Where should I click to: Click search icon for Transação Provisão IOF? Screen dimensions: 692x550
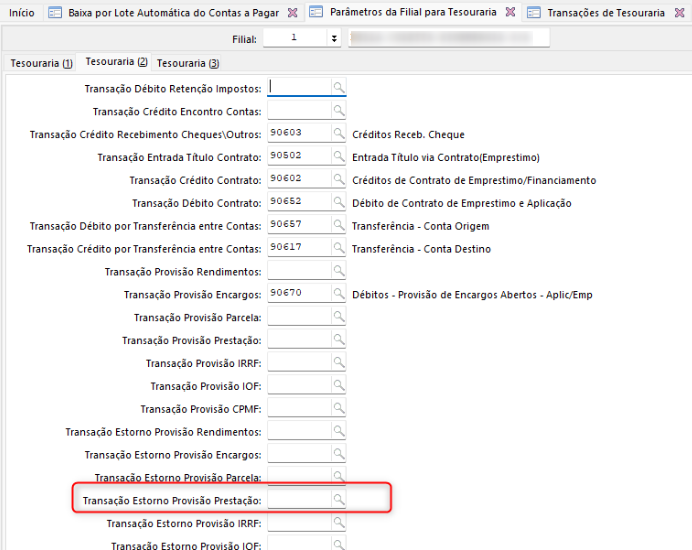pyautogui.click(x=339, y=385)
